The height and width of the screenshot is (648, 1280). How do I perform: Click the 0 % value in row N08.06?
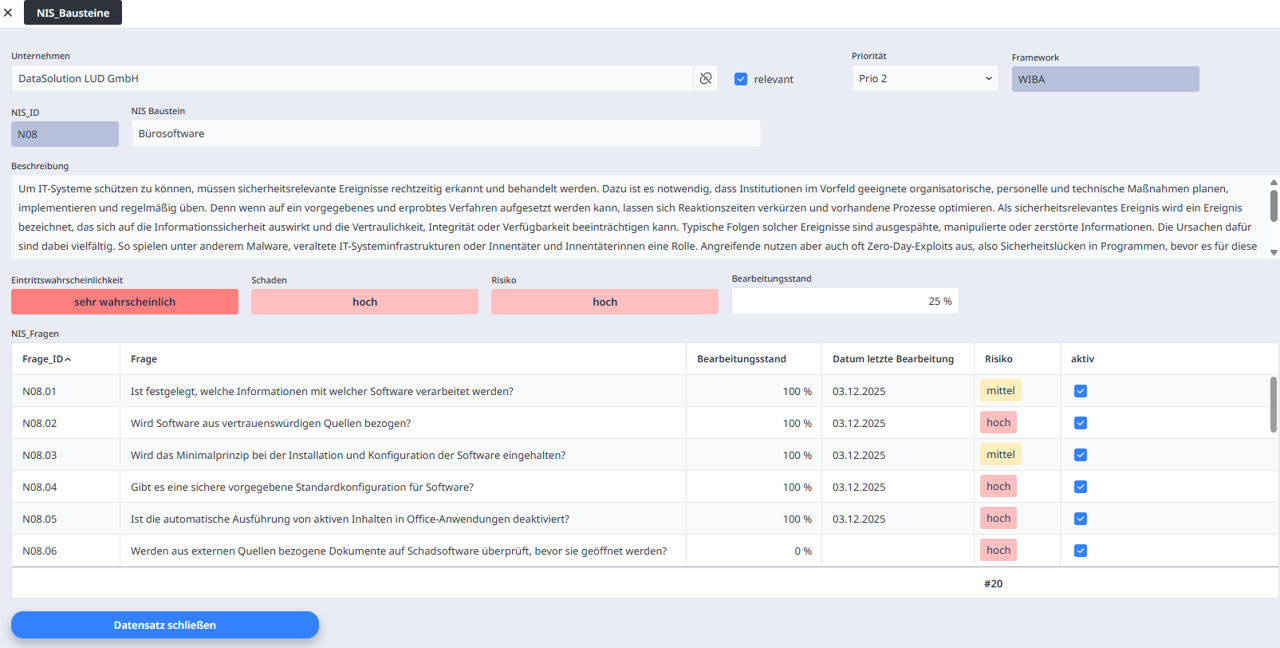click(803, 551)
